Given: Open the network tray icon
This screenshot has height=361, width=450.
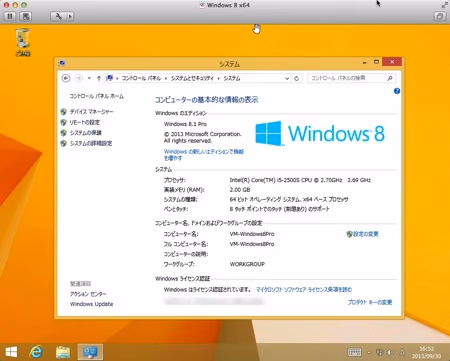Looking at the screenshot, I should (x=379, y=352).
